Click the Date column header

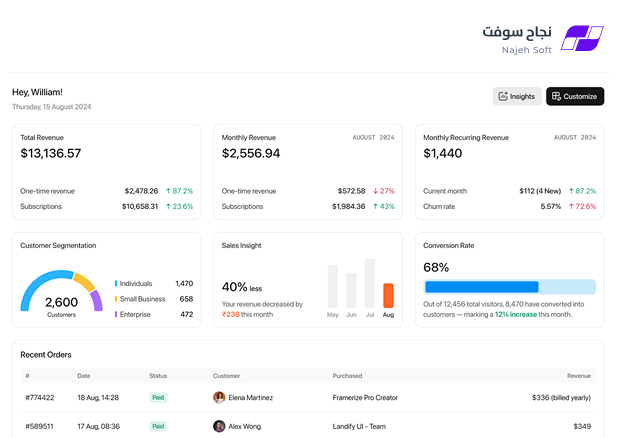coord(84,376)
